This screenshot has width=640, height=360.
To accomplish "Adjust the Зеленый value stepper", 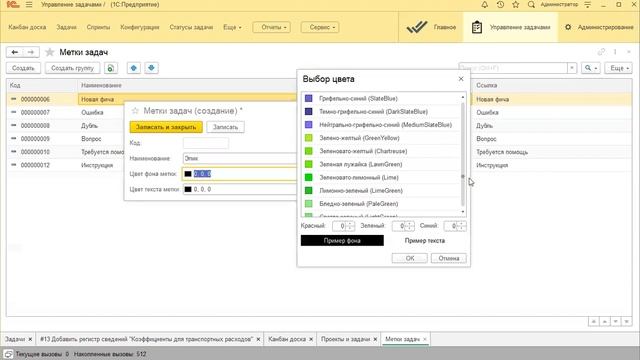I will click(410, 226).
